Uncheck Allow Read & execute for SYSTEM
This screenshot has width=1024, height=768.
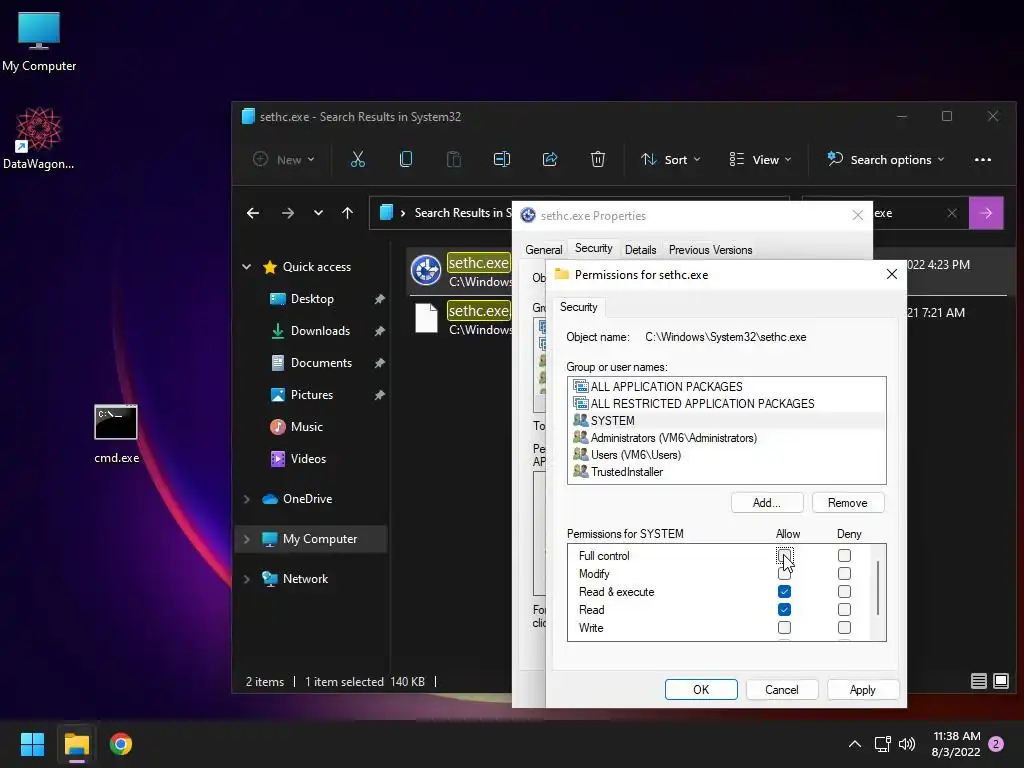point(784,592)
